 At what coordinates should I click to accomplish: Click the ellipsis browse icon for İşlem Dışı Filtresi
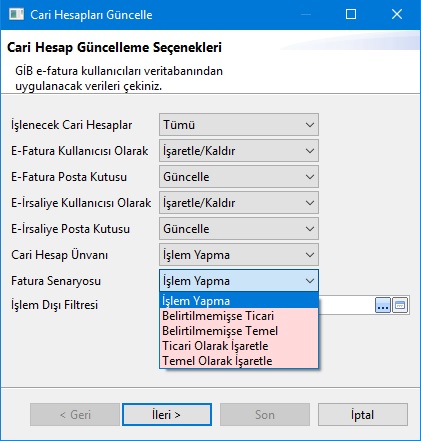coord(383,305)
